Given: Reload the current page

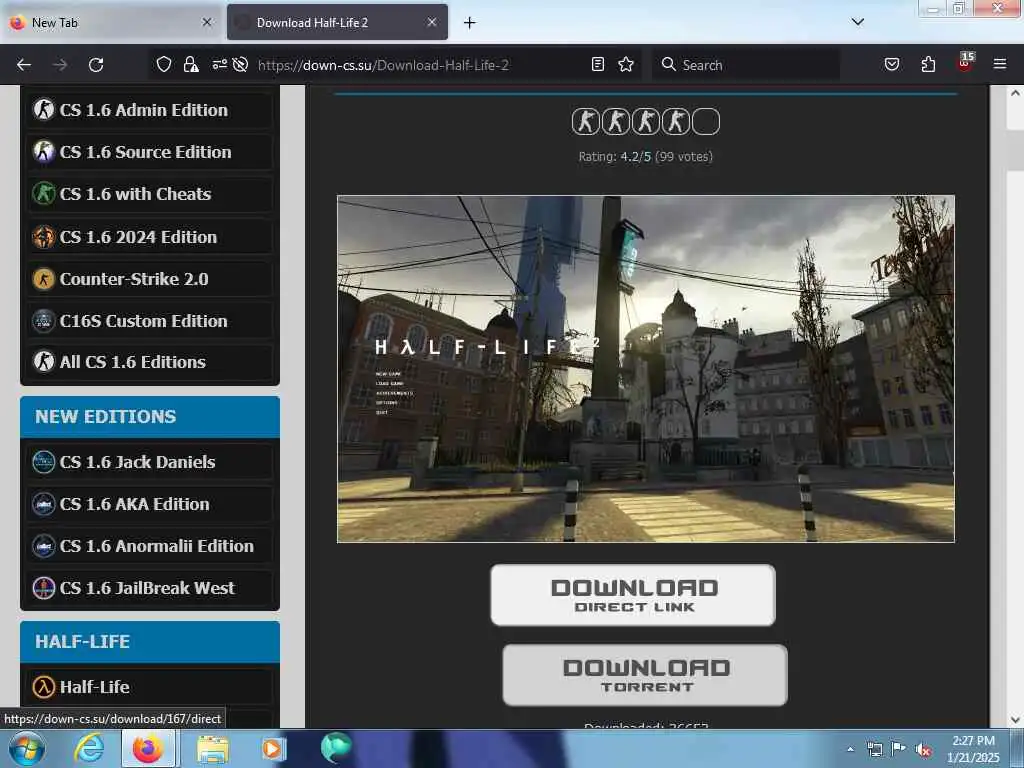Looking at the screenshot, I should (x=96, y=65).
